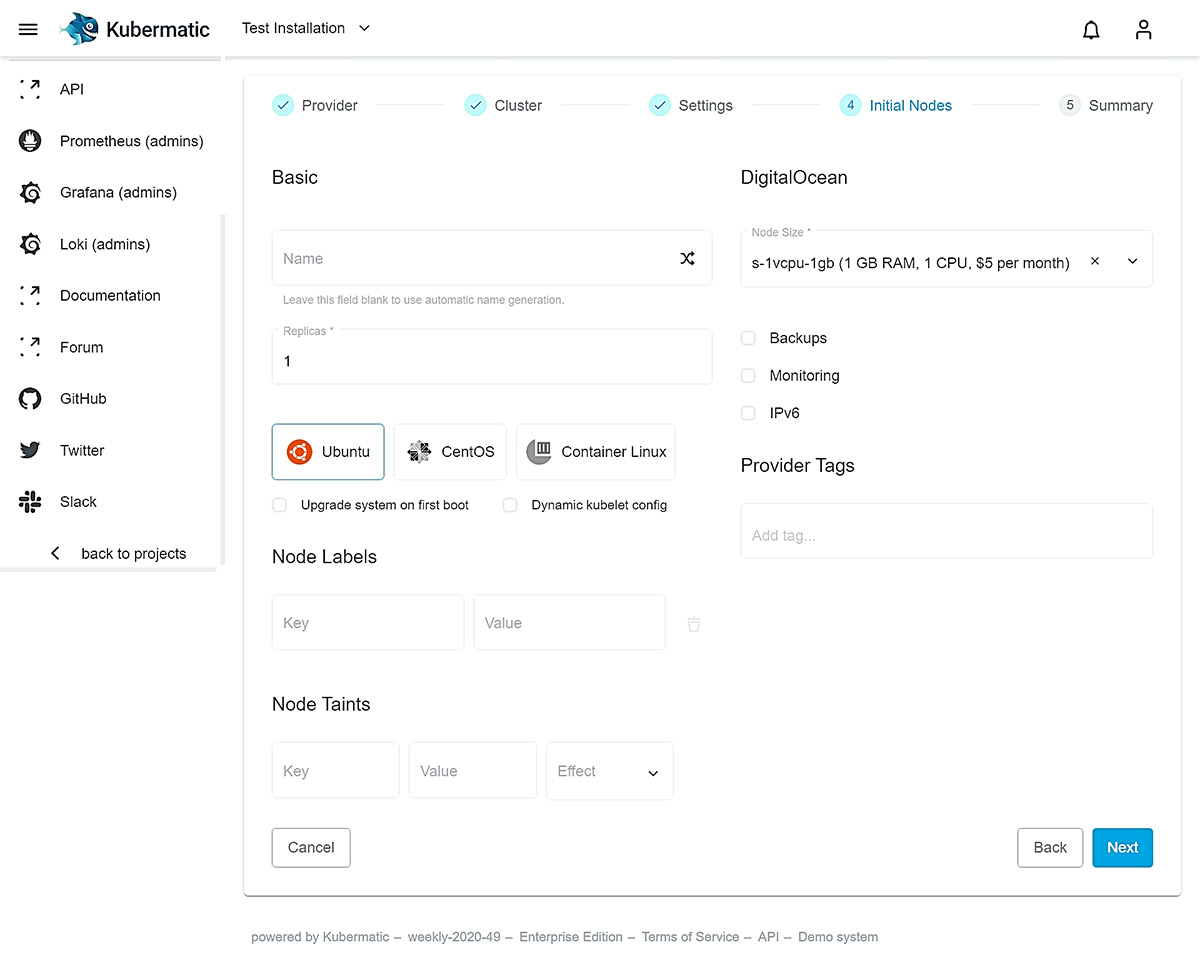Click the trash icon next to Node Labels

tap(694, 623)
